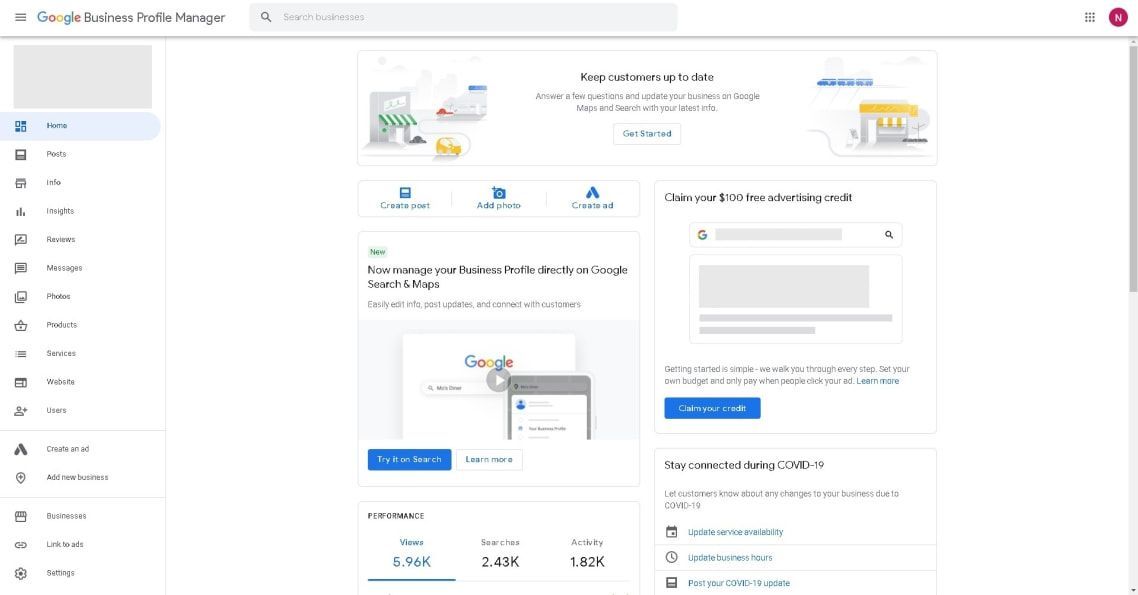Click the Photos sidebar icon
Screen dimensions: 1138x595
click(20, 297)
